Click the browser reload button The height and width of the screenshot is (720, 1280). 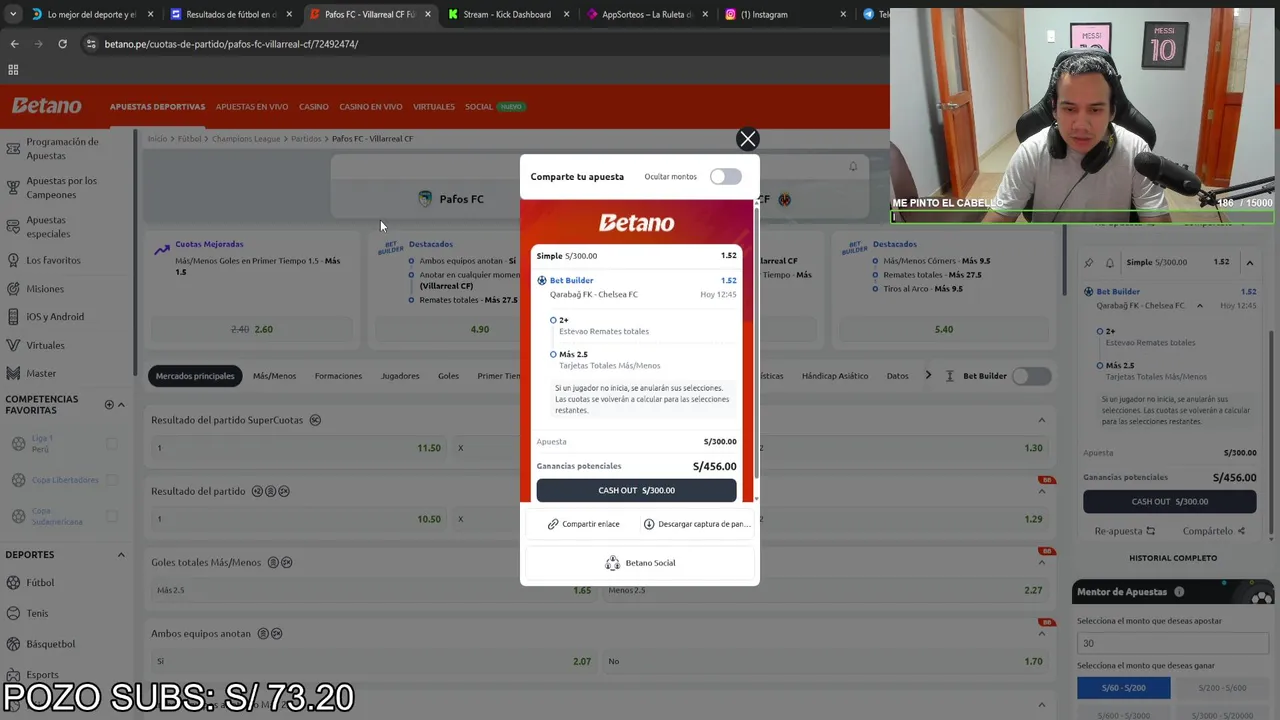[62, 44]
